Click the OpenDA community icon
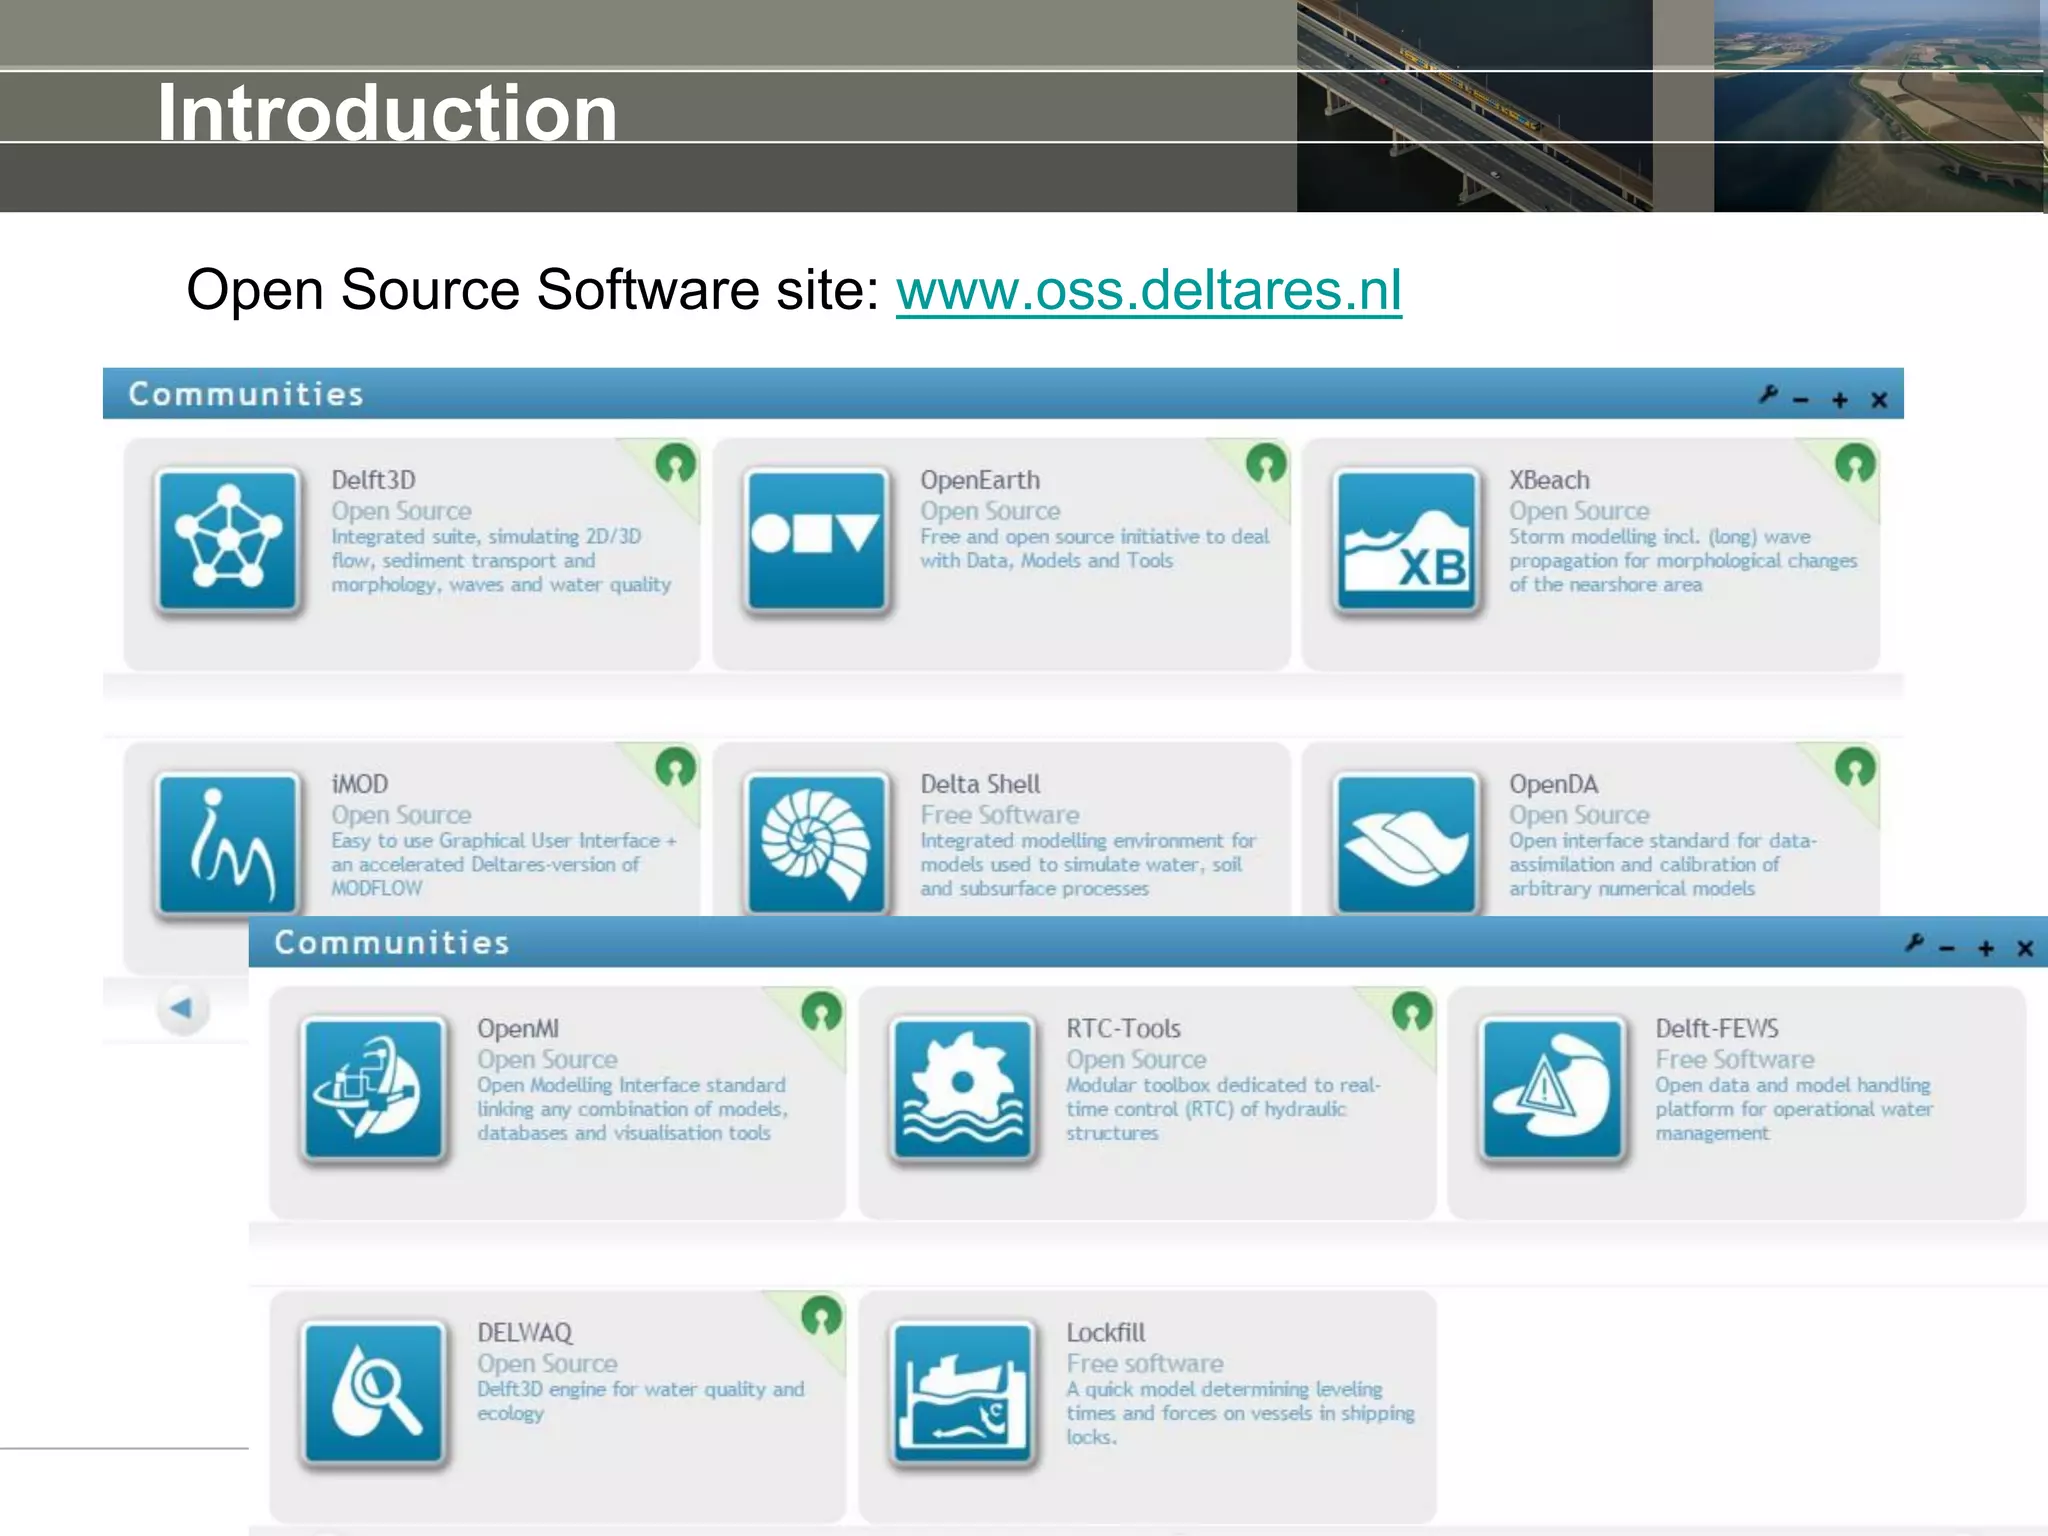The image size is (2048, 1536). click(1406, 843)
